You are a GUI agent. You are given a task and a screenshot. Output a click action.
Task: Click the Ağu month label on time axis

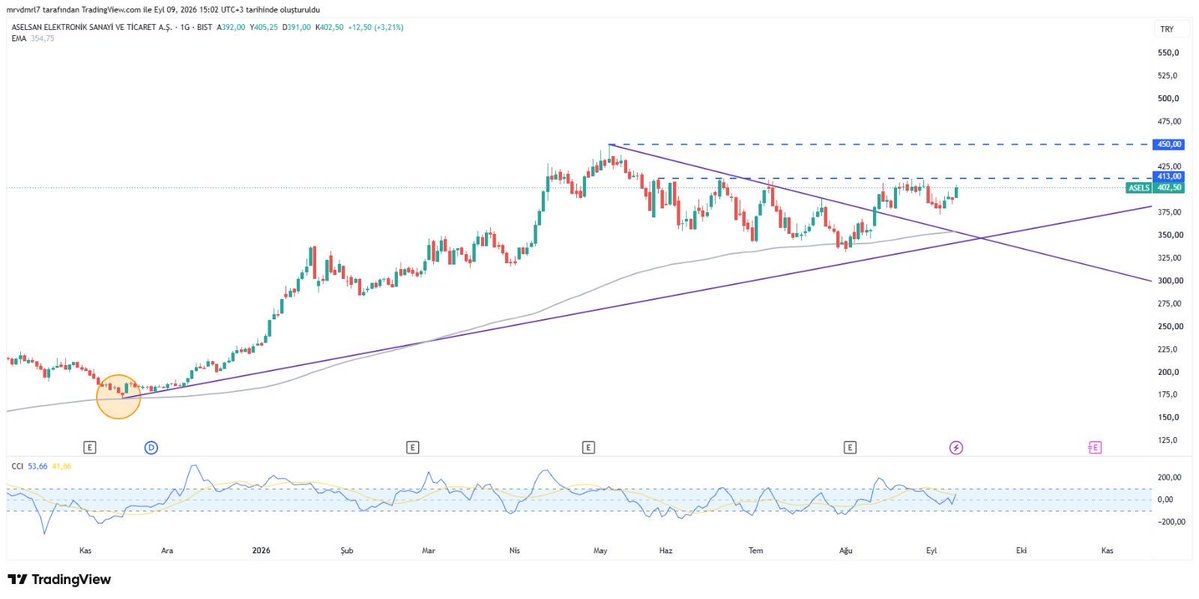coord(845,551)
